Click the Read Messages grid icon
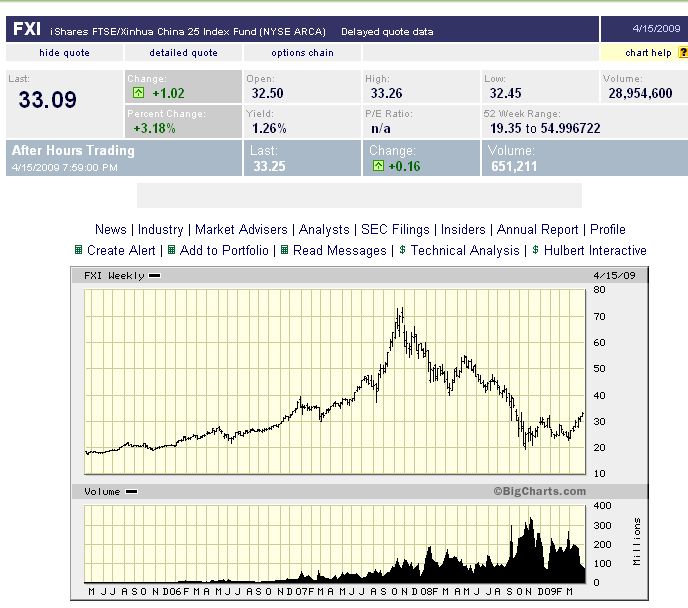Screen dimensions: 688x608 click(284, 250)
